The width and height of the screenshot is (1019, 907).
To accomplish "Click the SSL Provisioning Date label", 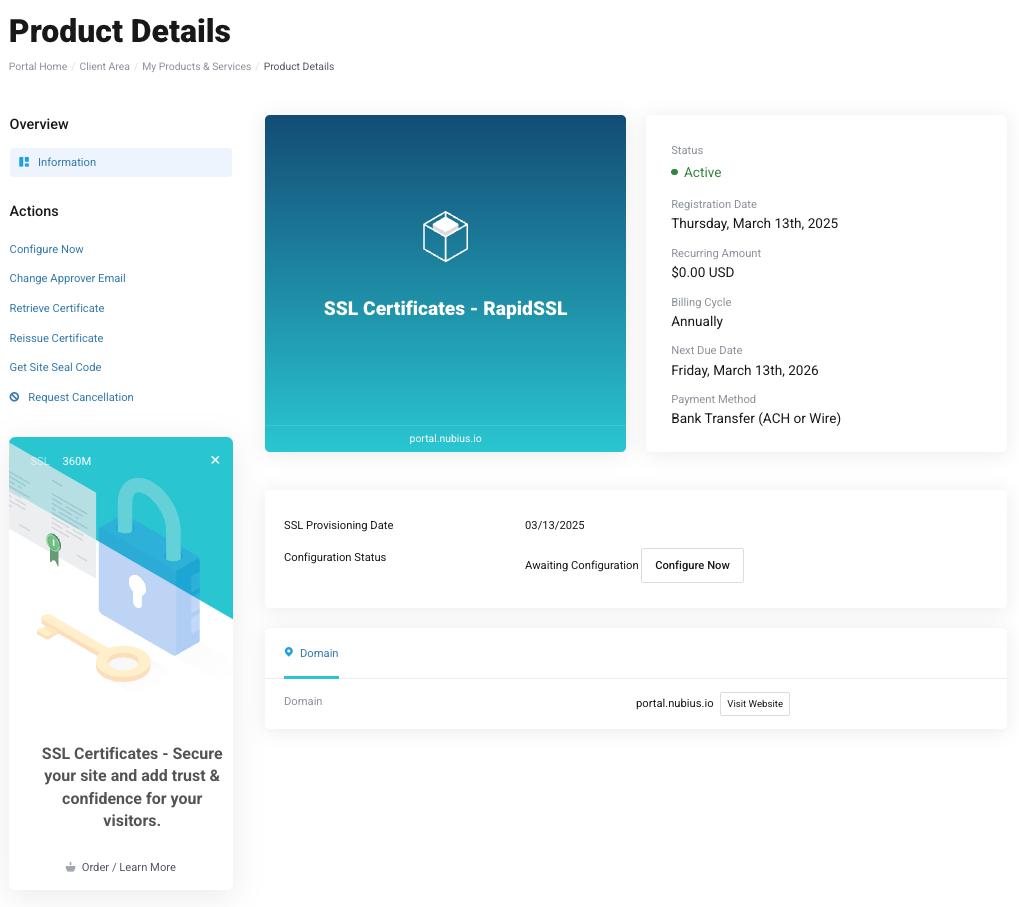I will 339,525.
